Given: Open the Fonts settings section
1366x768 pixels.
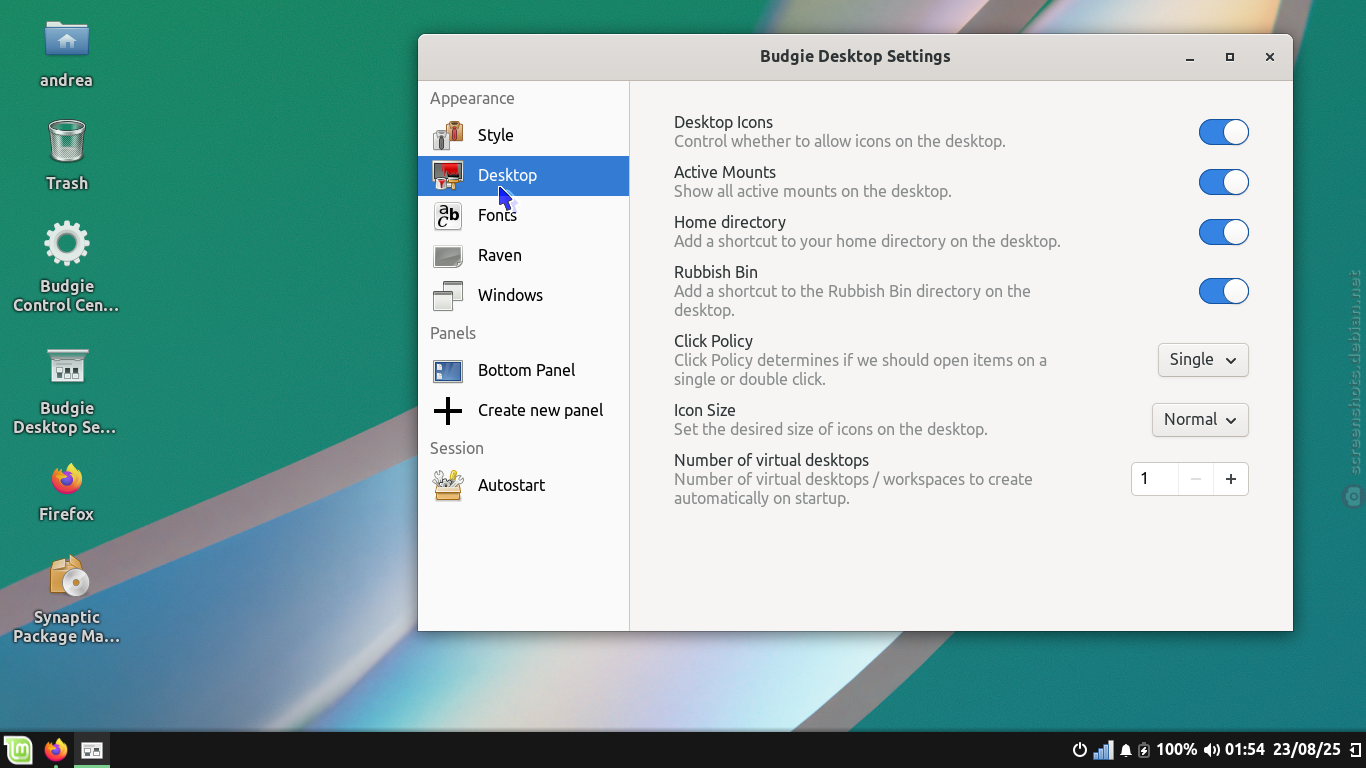Looking at the screenshot, I should [523, 215].
